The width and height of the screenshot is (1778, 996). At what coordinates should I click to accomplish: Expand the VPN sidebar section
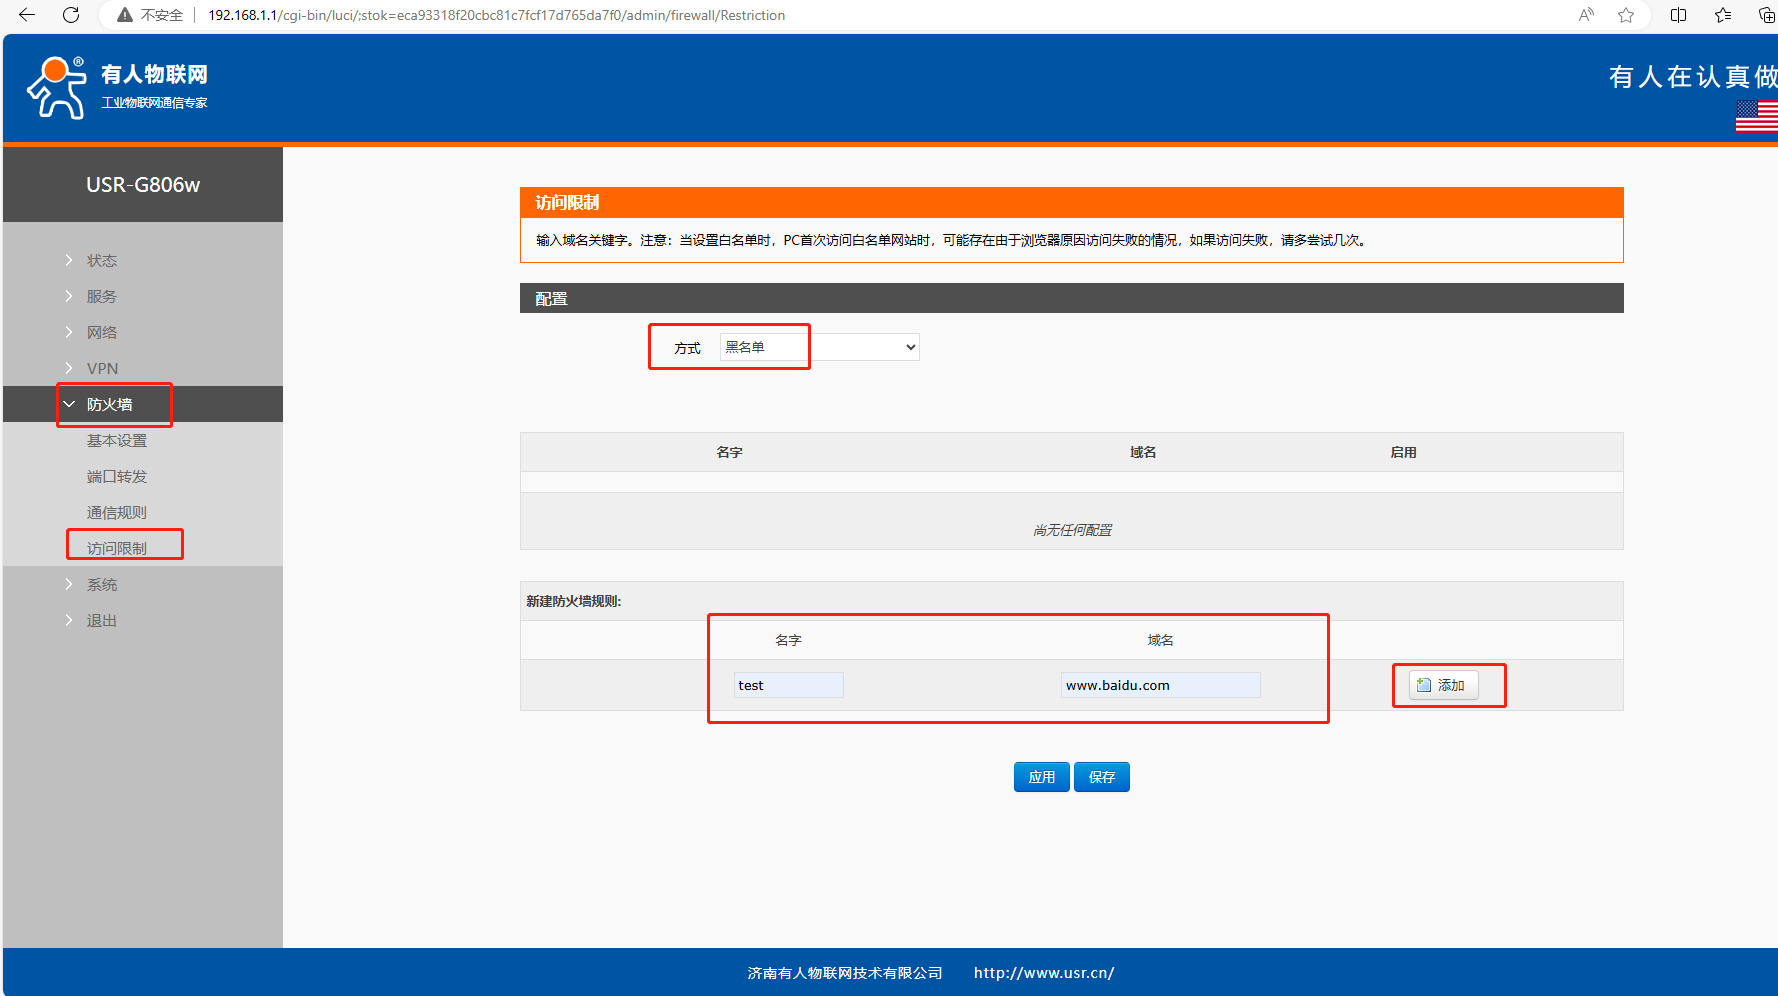pos(102,368)
